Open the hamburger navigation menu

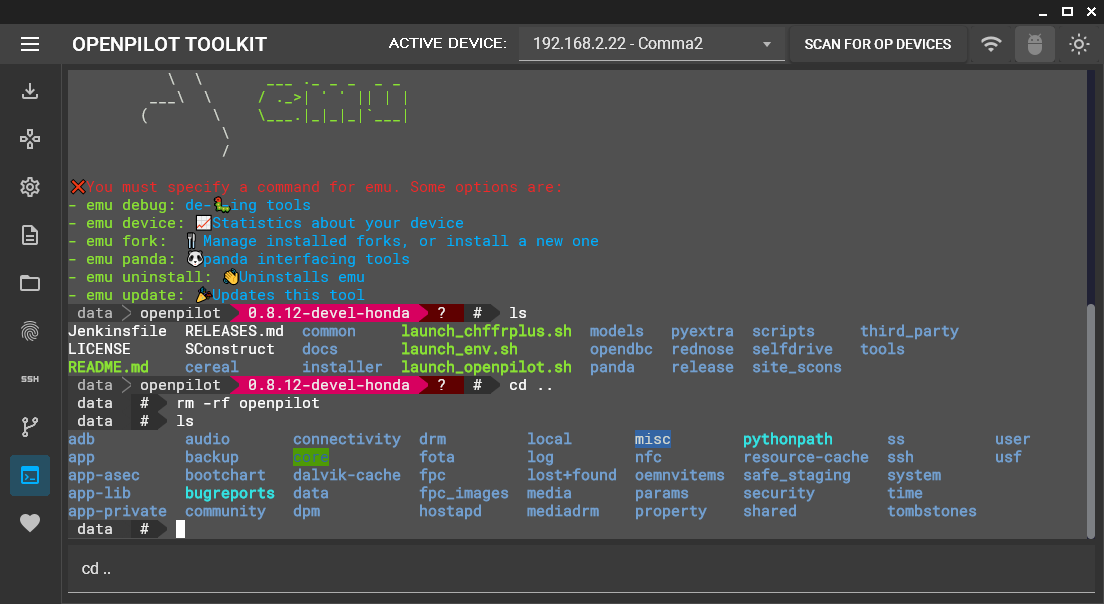coord(30,44)
